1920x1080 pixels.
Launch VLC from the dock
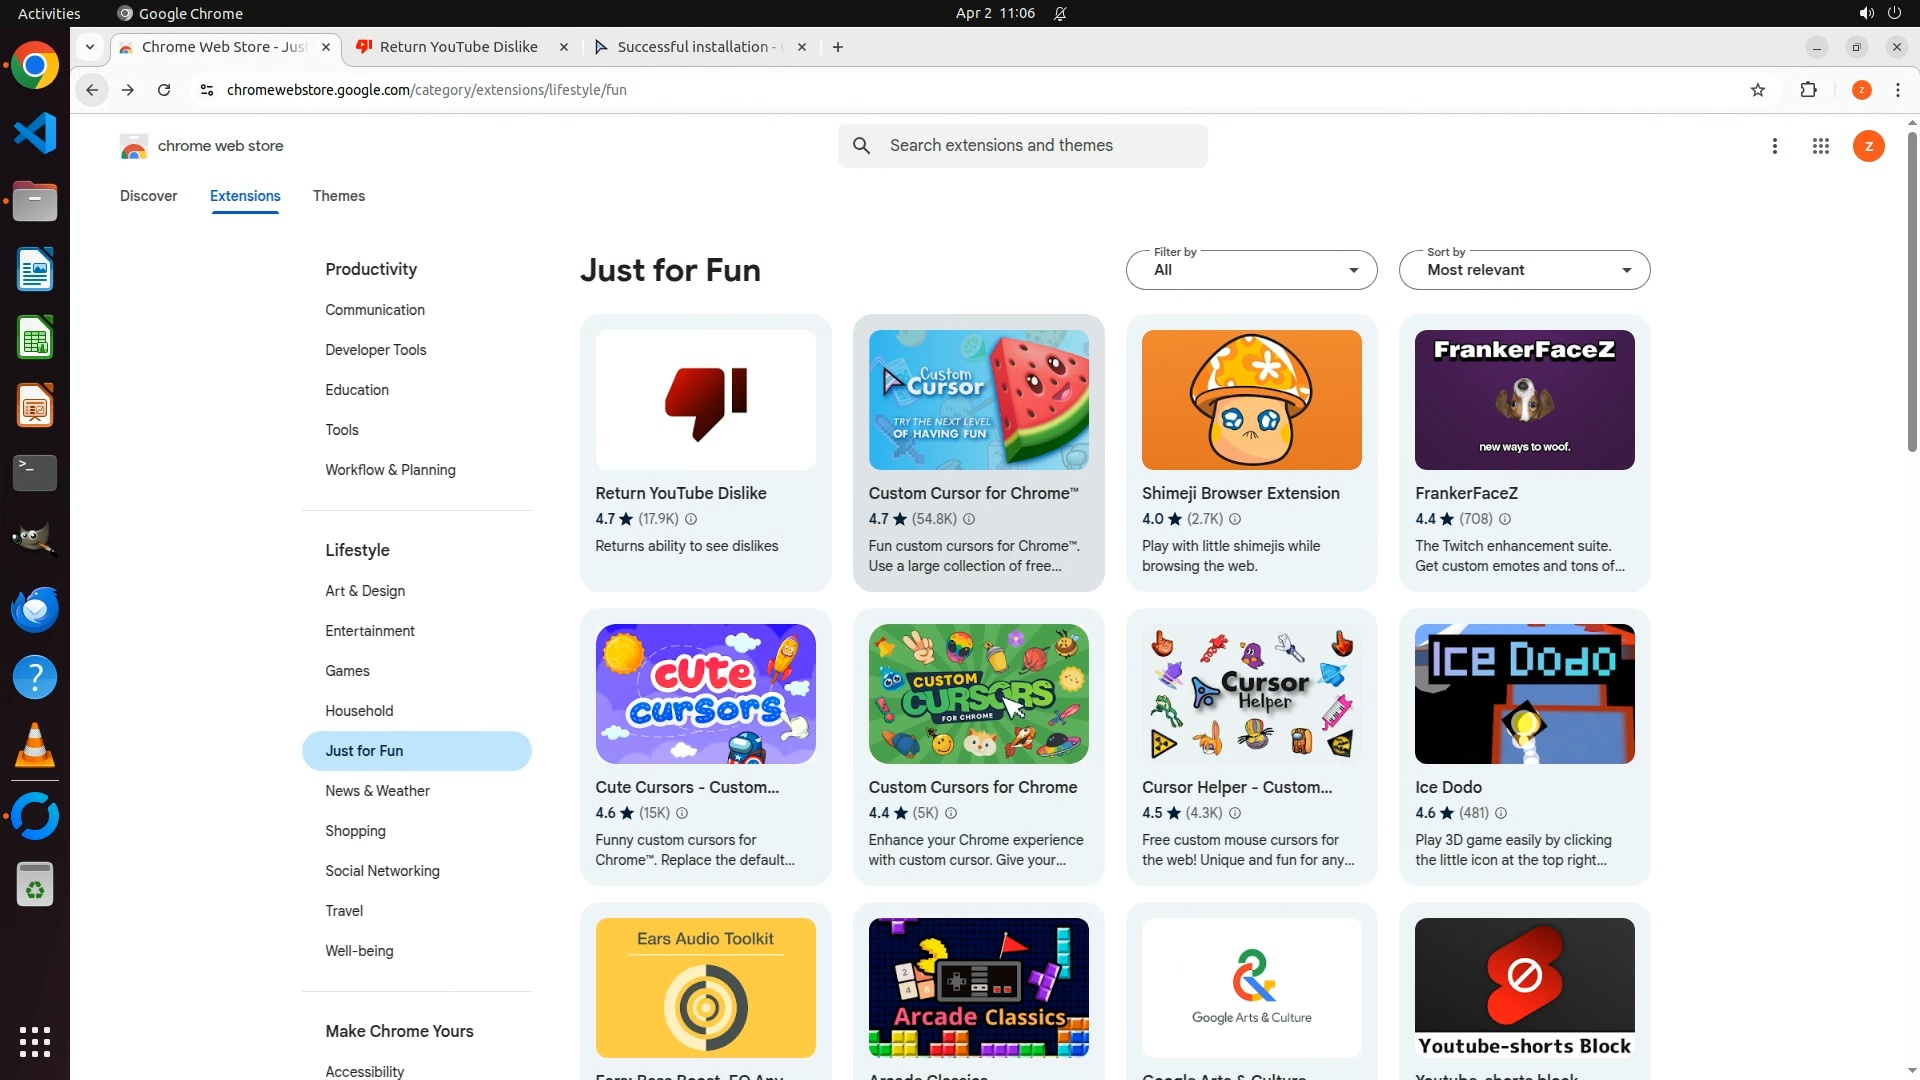coord(34,746)
